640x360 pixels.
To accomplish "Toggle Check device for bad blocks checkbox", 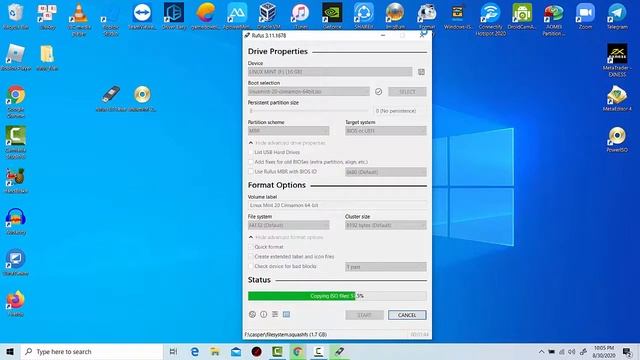I will click(251, 267).
